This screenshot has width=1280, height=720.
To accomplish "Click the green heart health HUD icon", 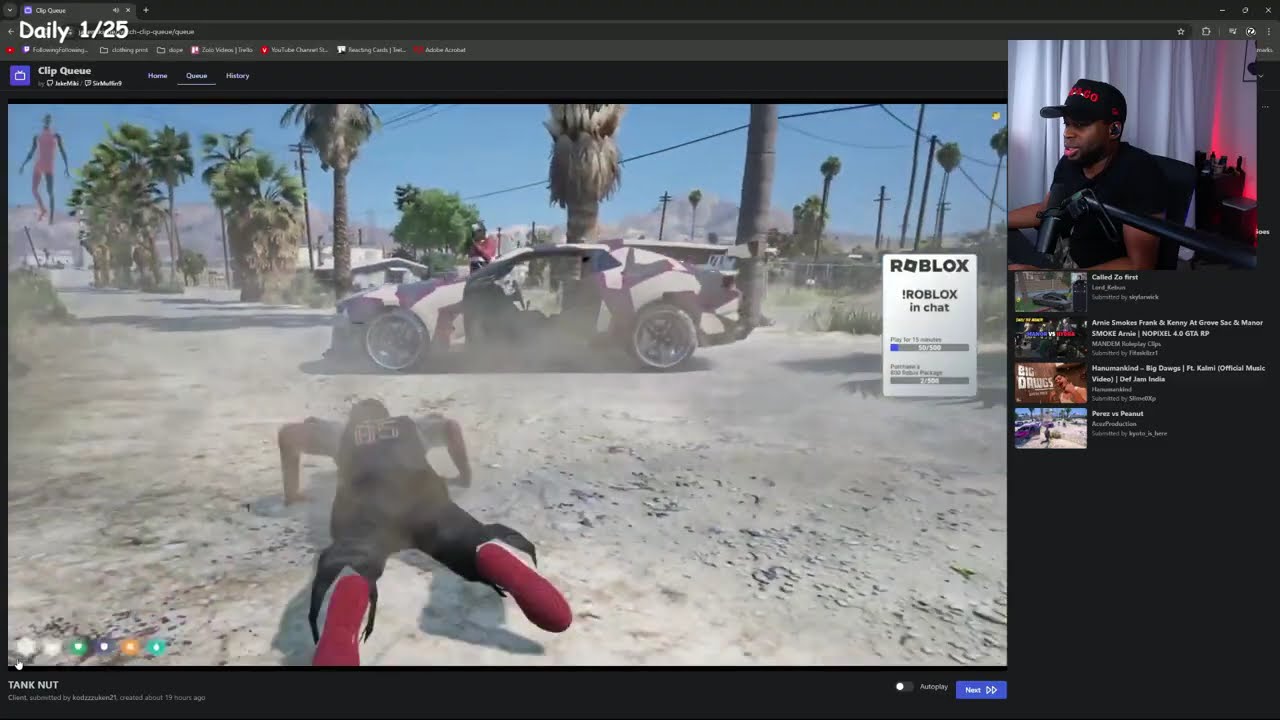I will click(x=78, y=647).
